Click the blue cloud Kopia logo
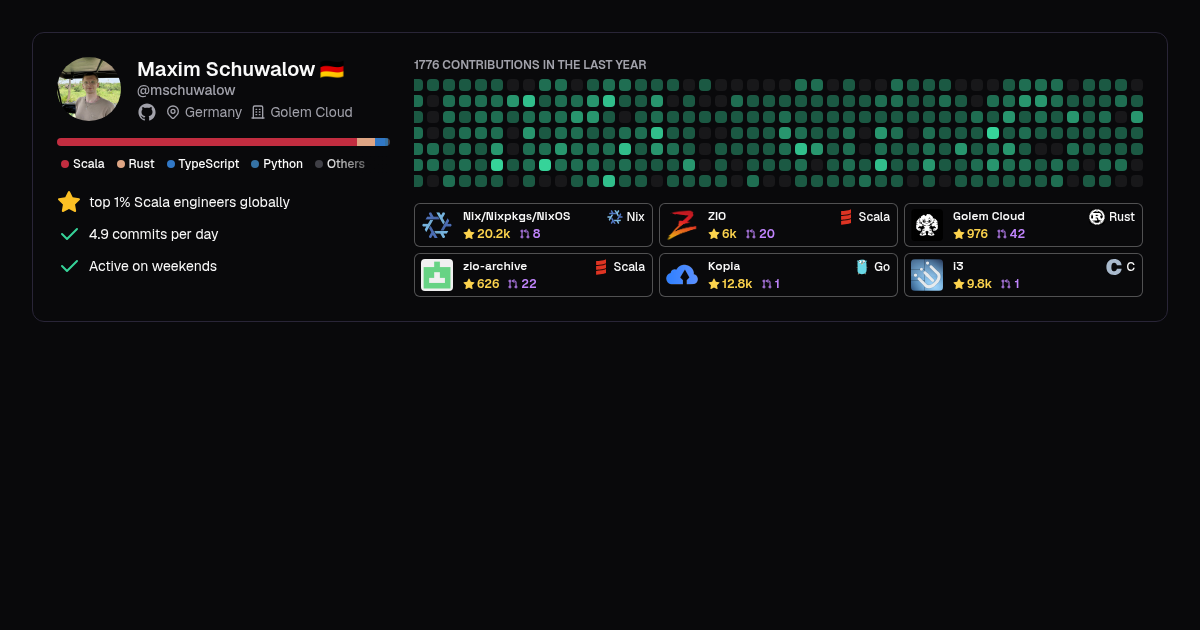 pyautogui.click(x=682, y=275)
